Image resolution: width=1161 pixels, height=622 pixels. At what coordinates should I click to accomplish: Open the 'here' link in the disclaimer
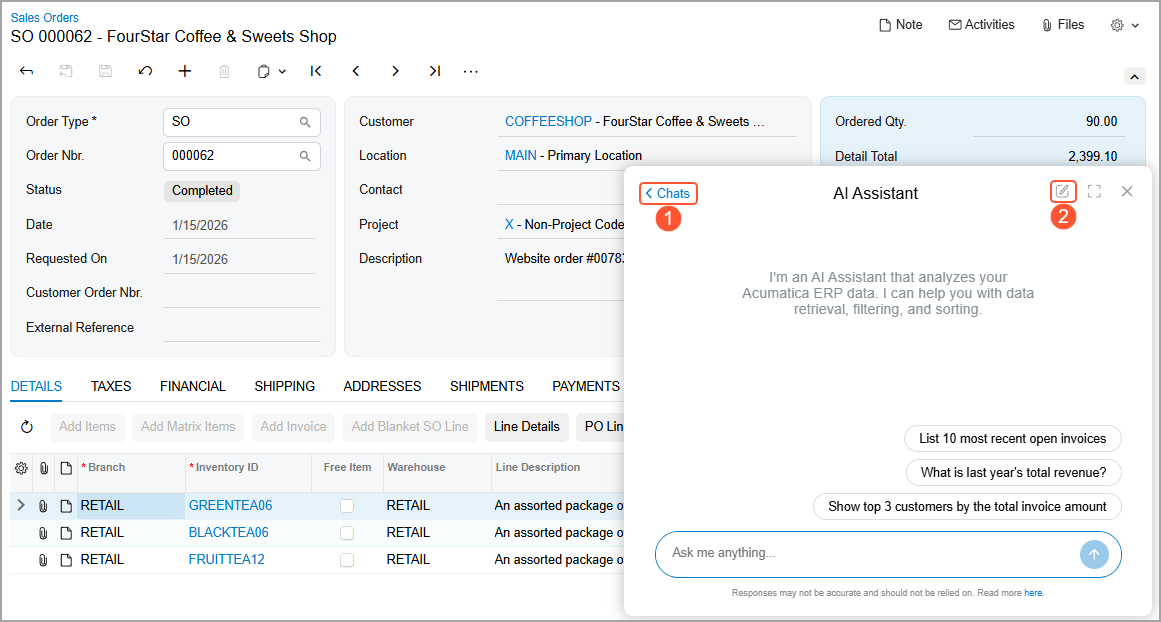click(x=1034, y=593)
